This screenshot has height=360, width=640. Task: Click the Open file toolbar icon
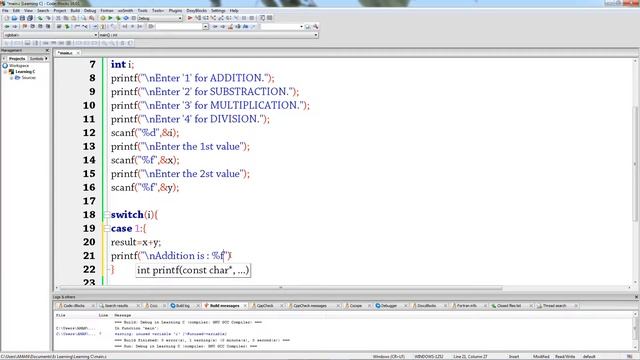(x=14, y=18)
